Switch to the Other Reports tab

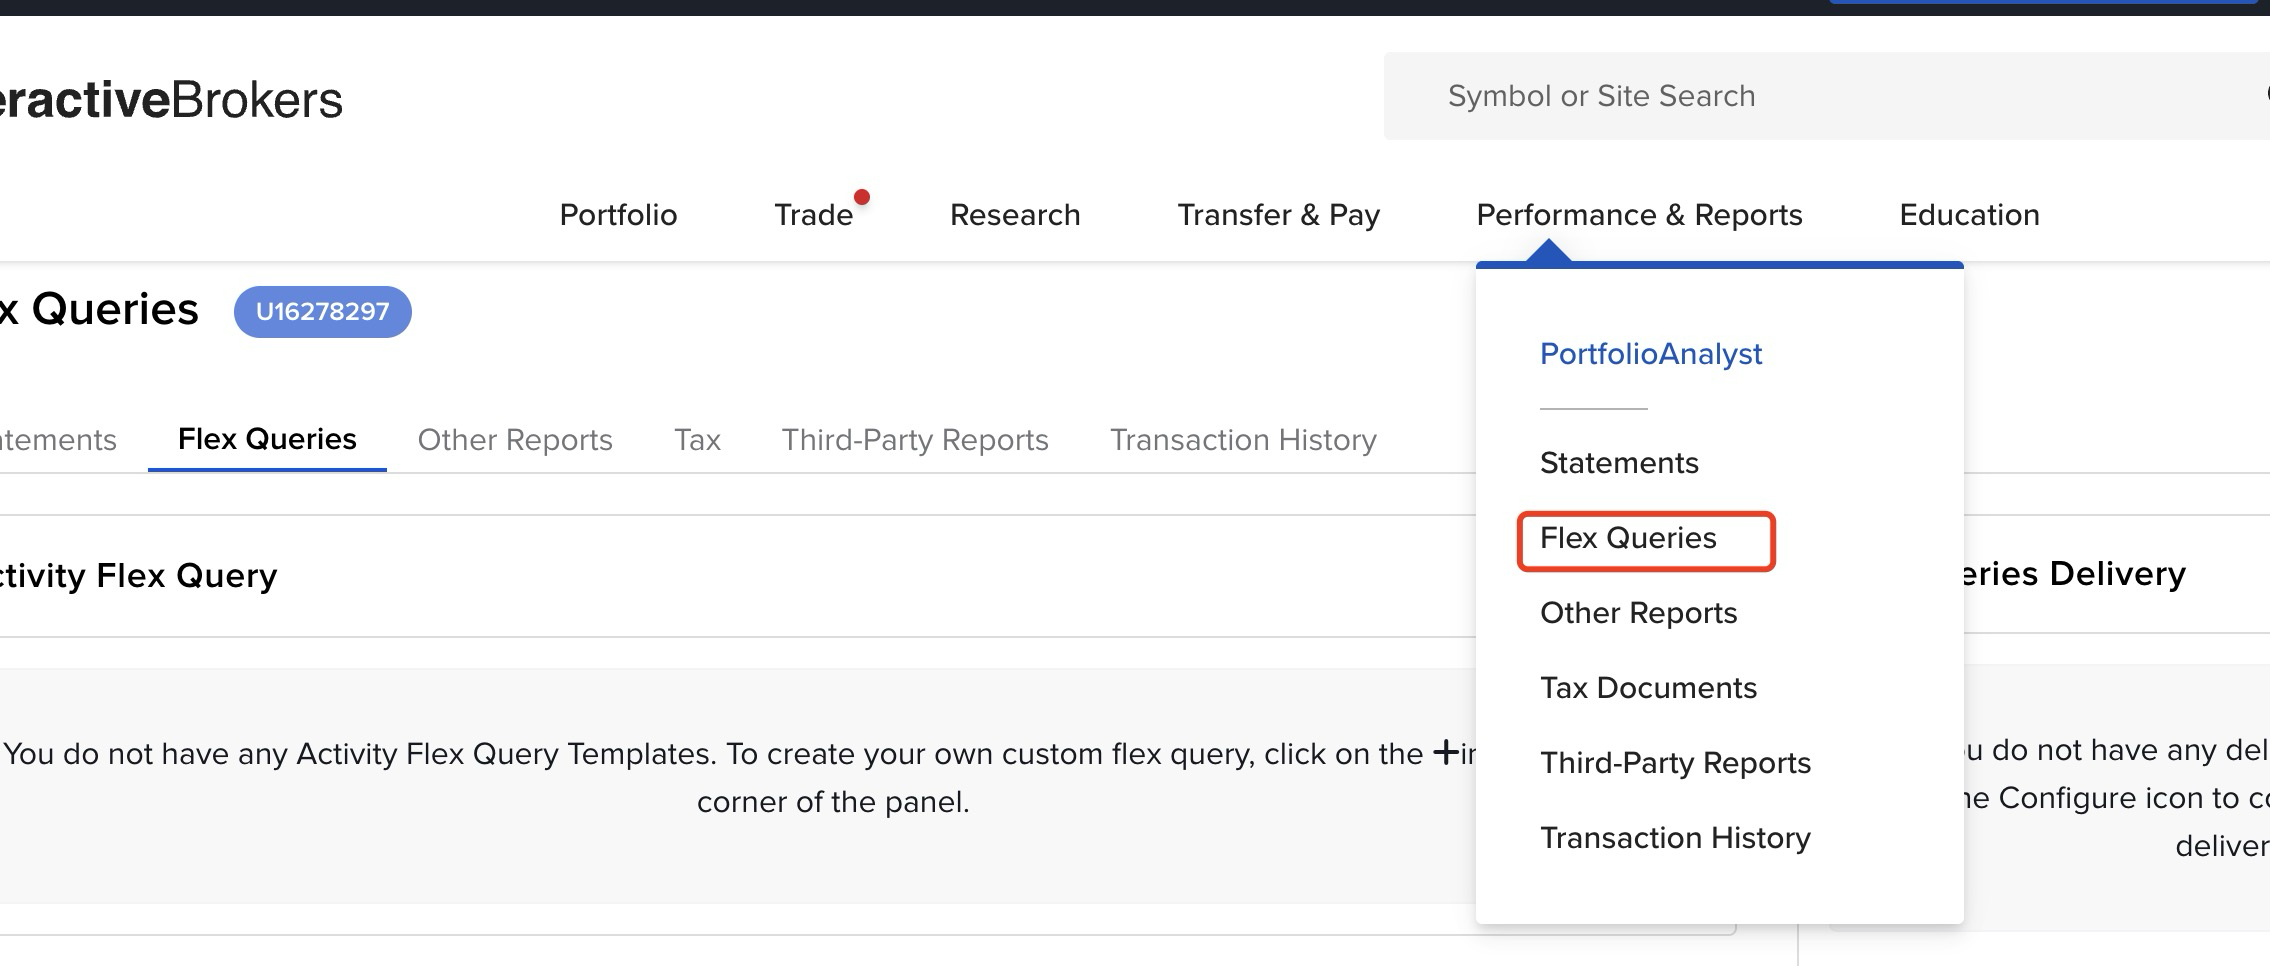coord(515,440)
